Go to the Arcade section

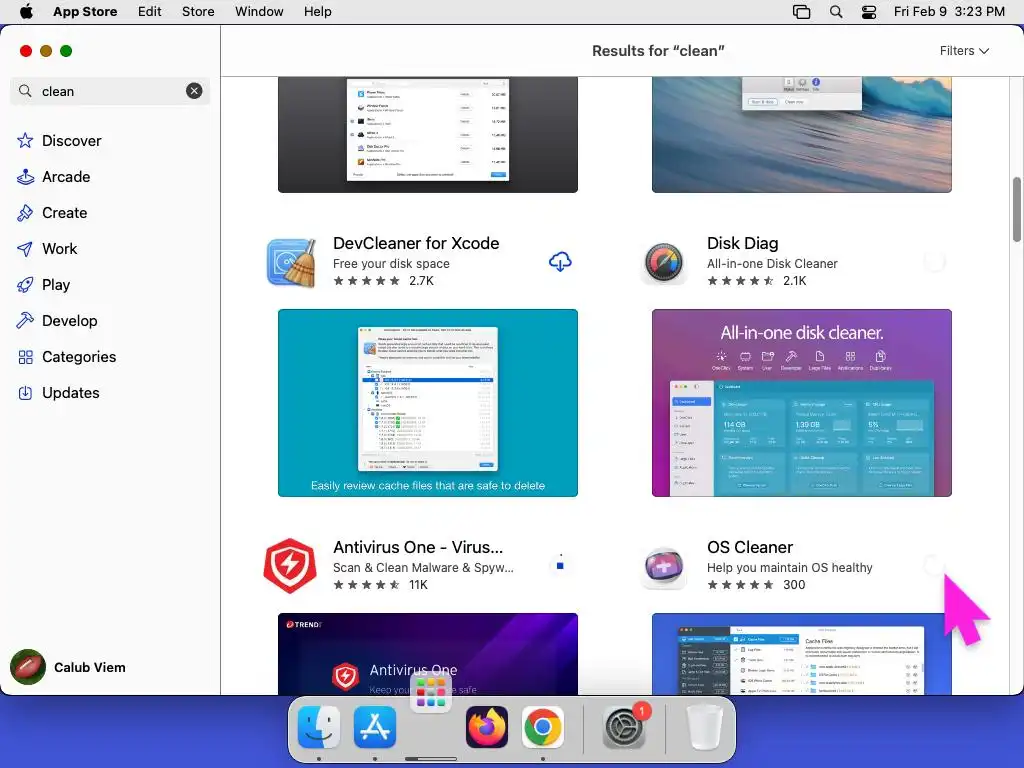click(x=66, y=177)
